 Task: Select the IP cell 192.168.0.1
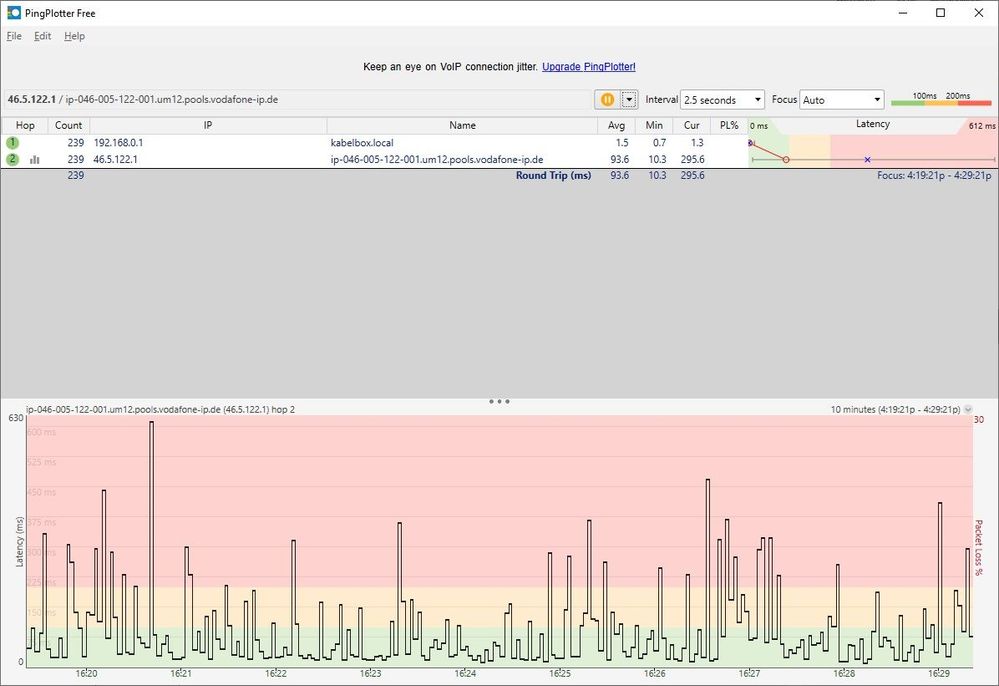pyautogui.click(x=119, y=143)
